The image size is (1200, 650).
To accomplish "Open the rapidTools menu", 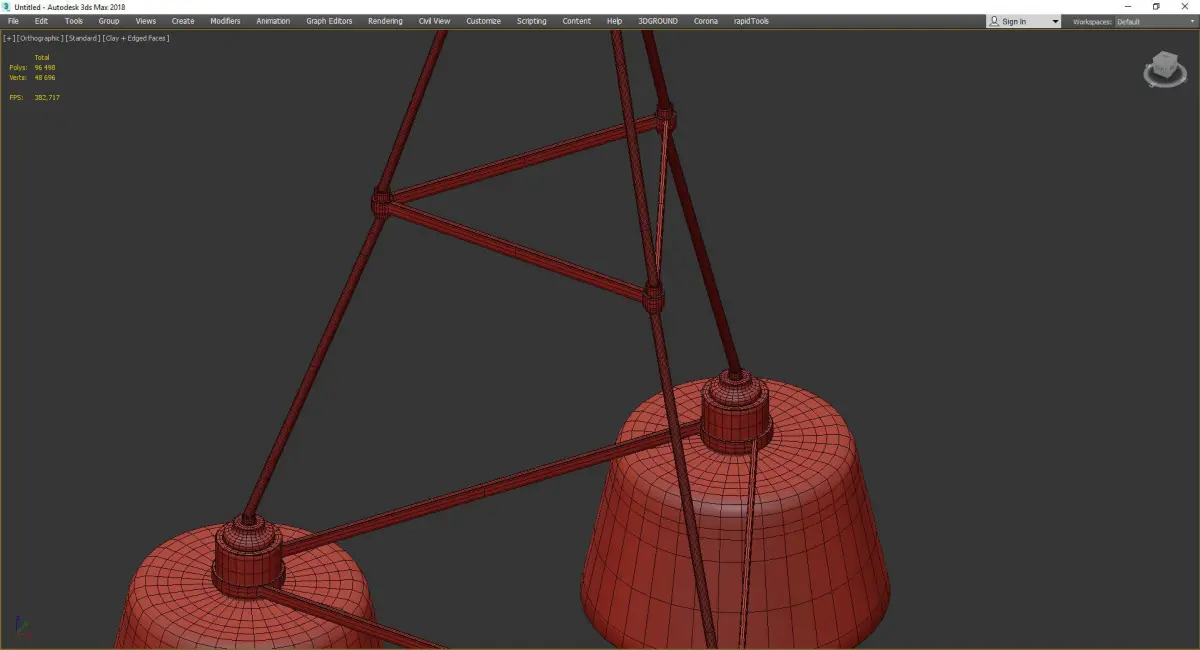I will [x=750, y=21].
